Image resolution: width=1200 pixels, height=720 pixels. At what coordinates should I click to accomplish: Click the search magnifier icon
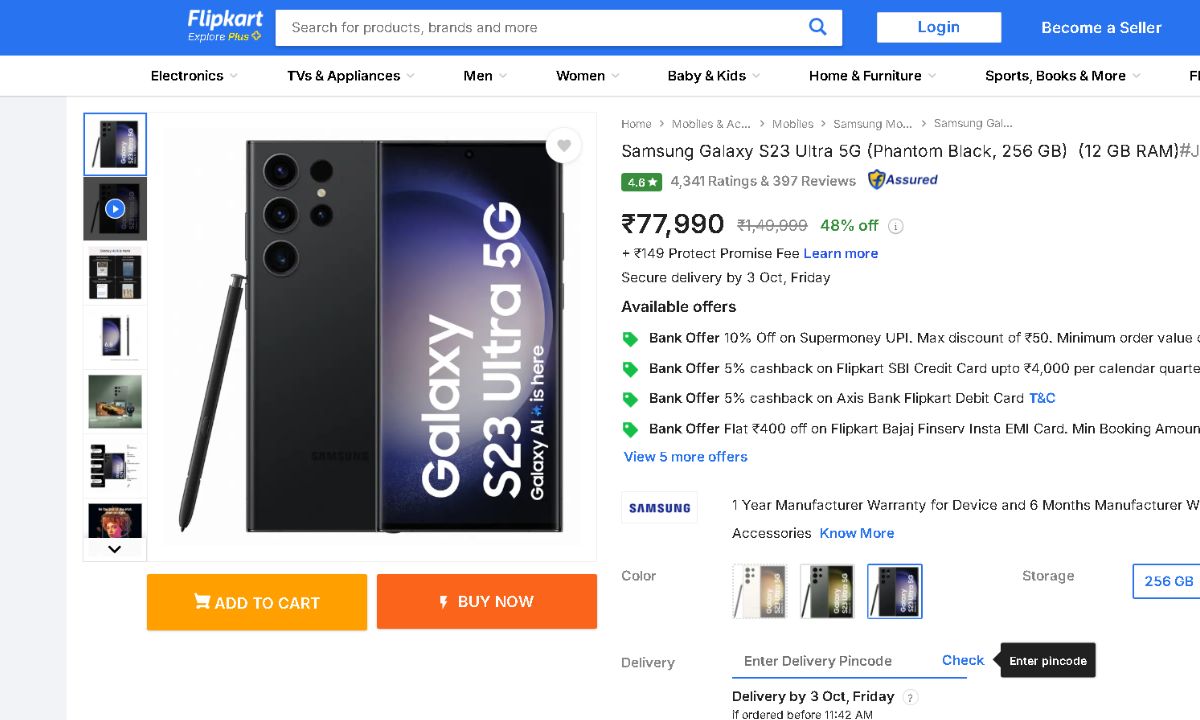point(817,27)
